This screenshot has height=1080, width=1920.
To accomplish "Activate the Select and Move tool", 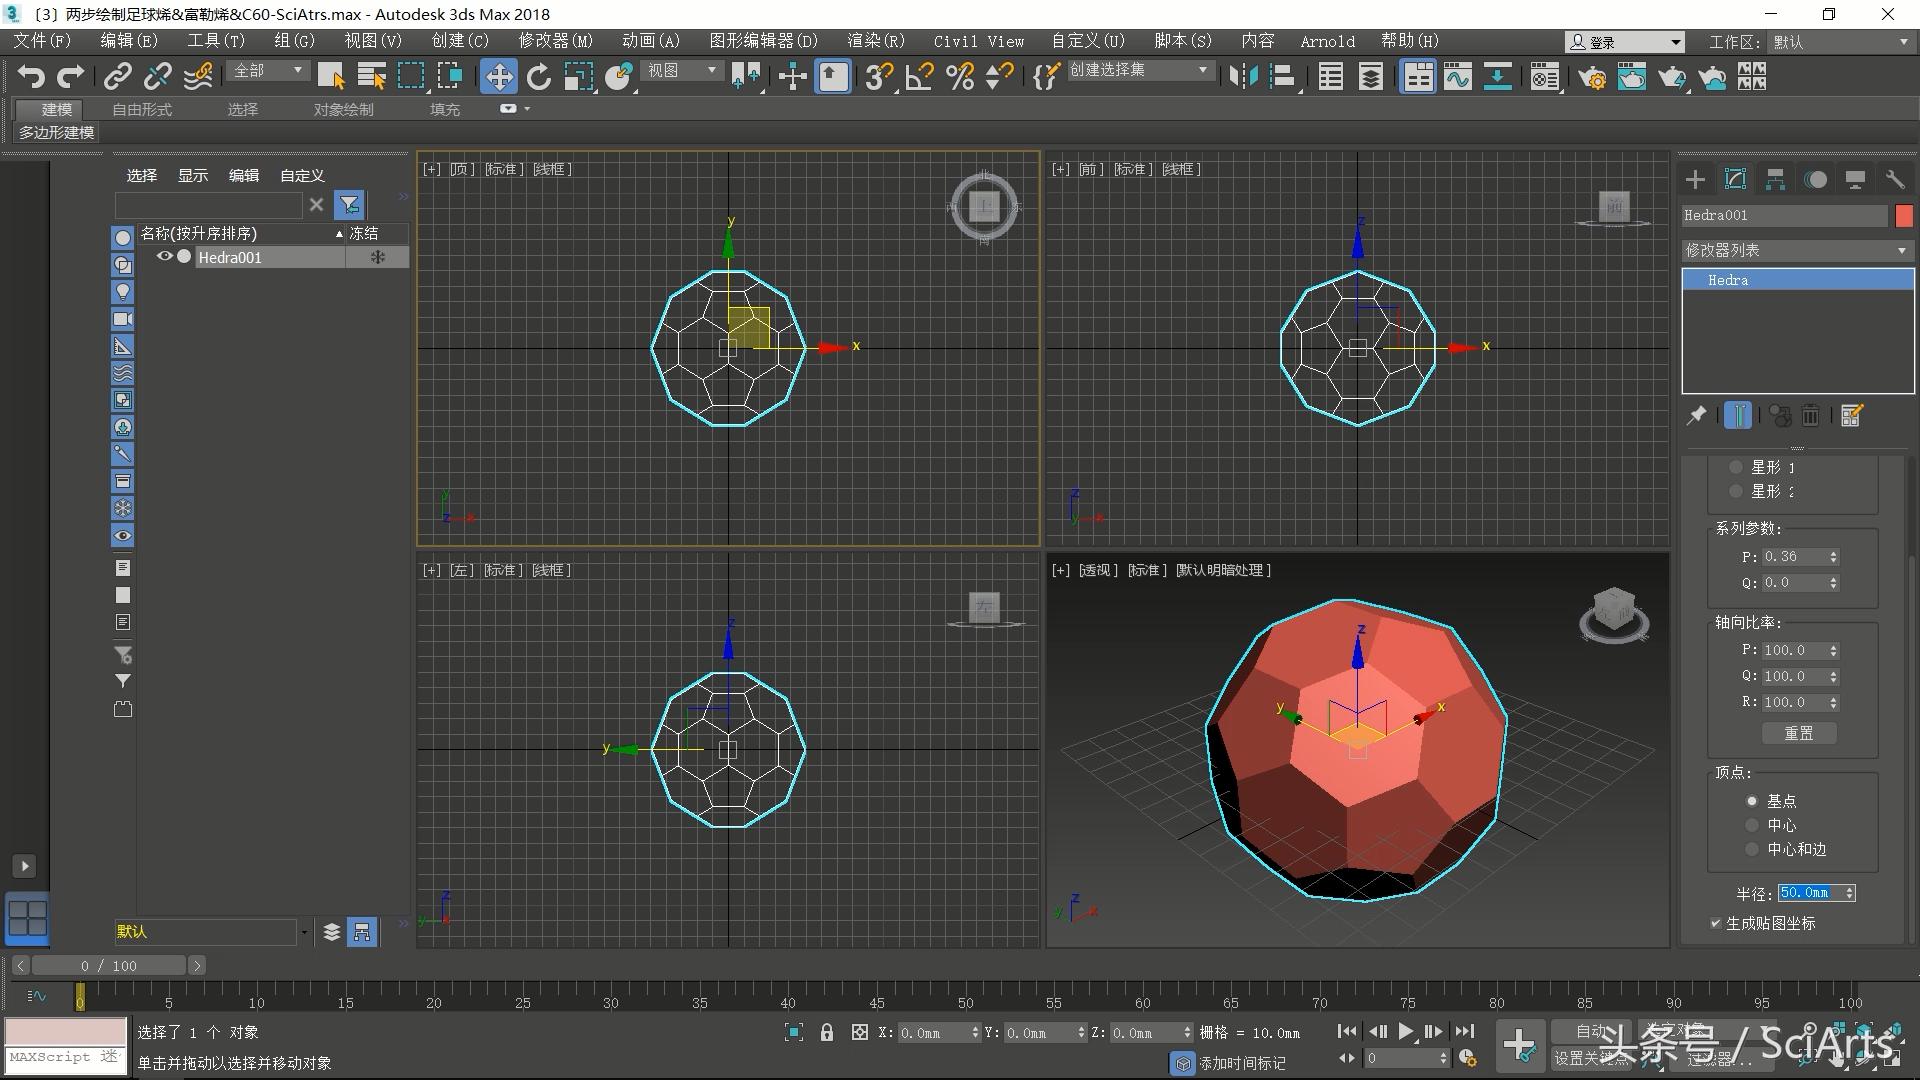I will [x=499, y=76].
